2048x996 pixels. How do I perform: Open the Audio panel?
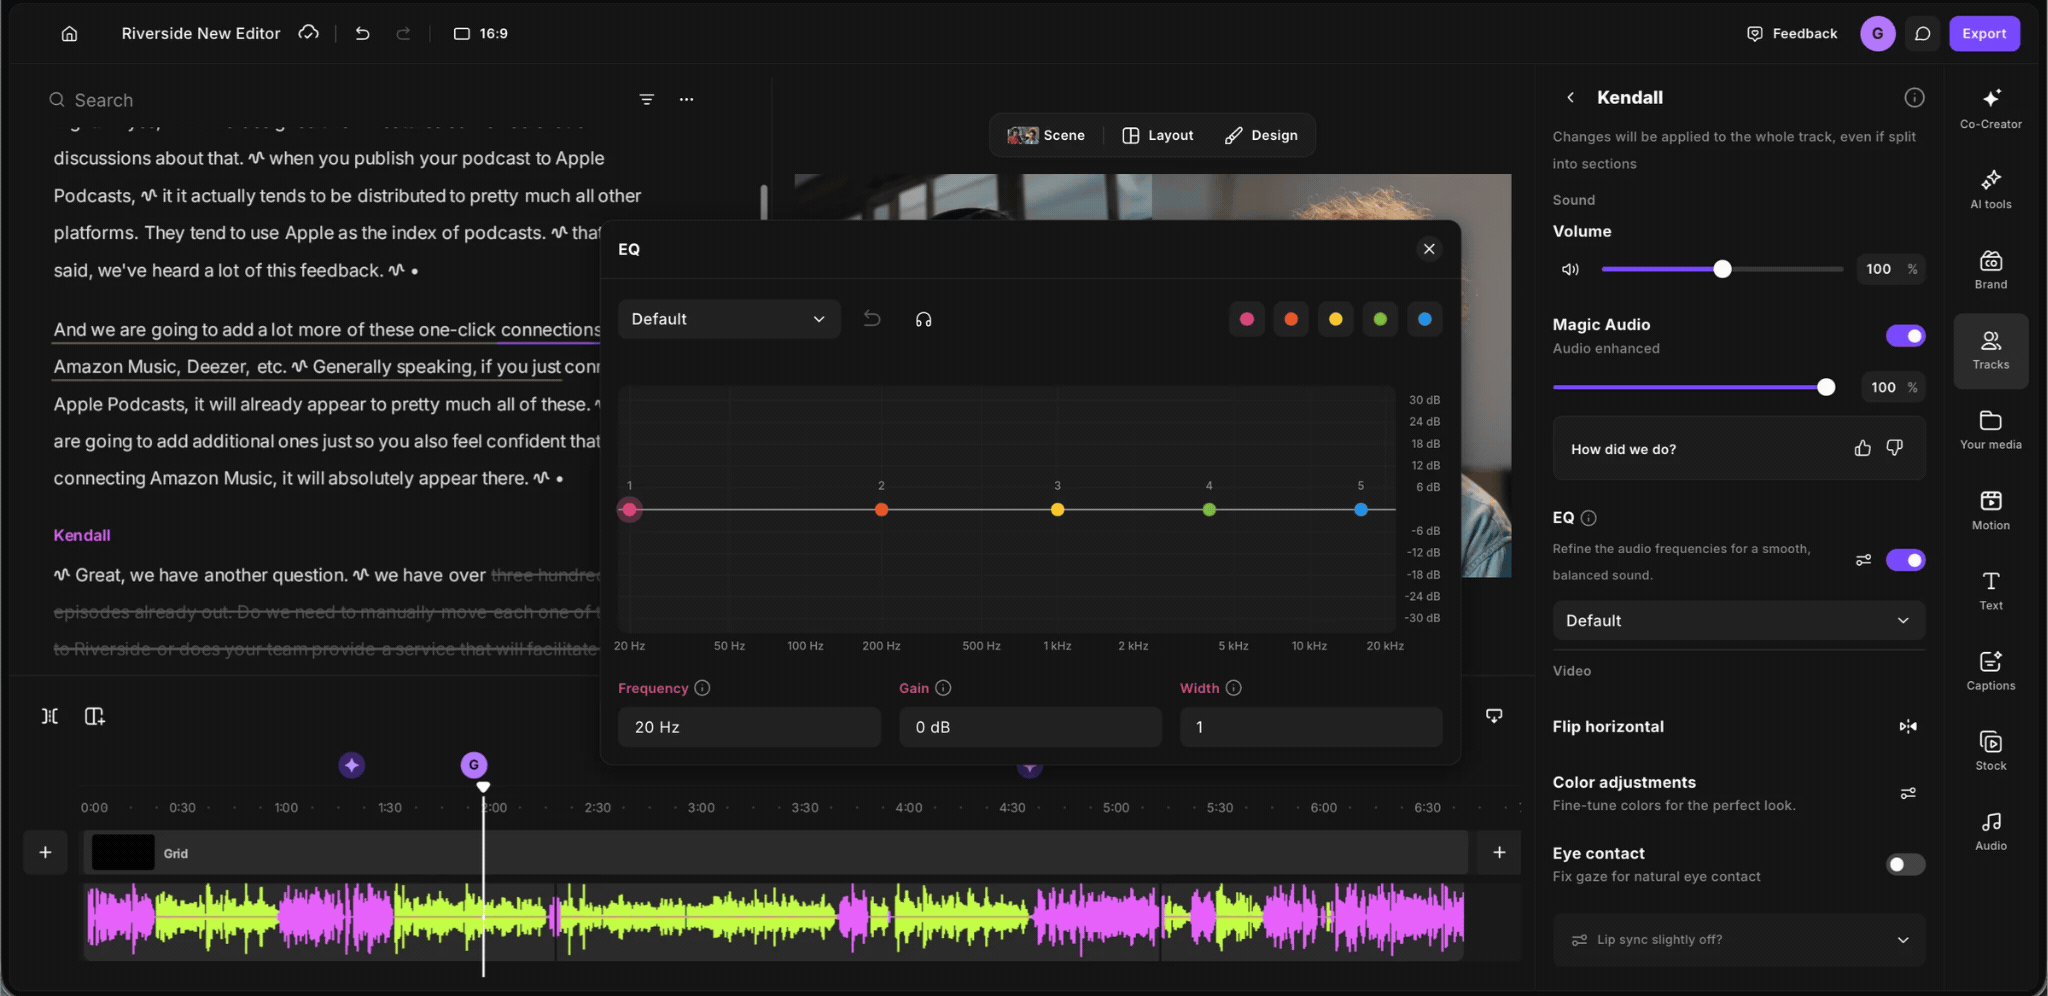click(1990, 830)
